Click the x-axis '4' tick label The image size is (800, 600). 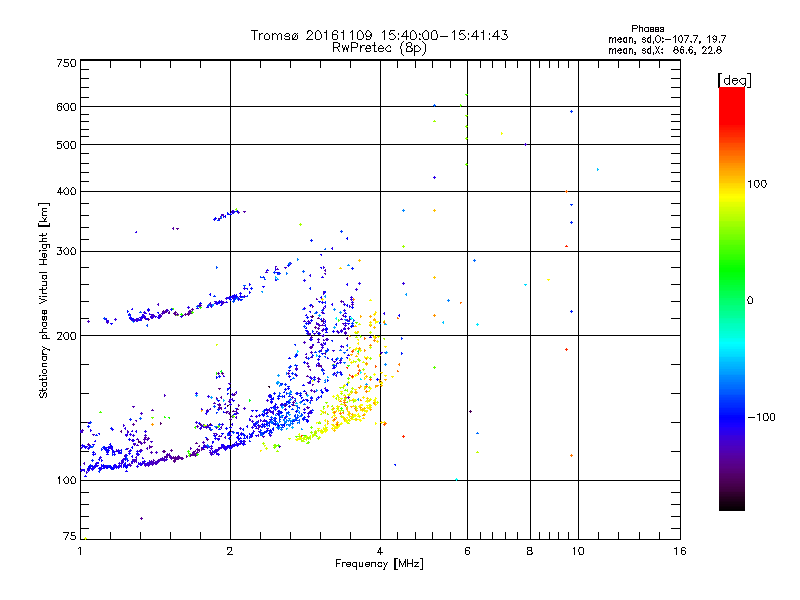(x=380, y=551)
